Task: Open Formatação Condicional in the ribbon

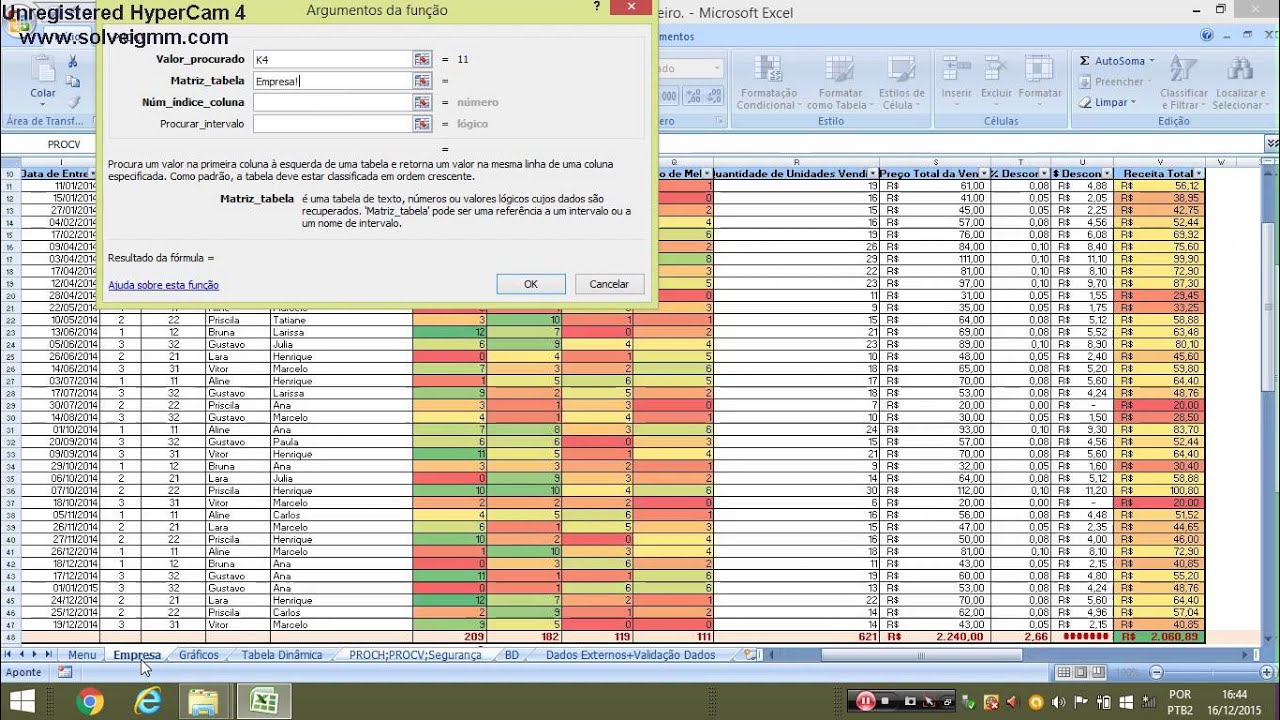Action: tap(767, 83)
